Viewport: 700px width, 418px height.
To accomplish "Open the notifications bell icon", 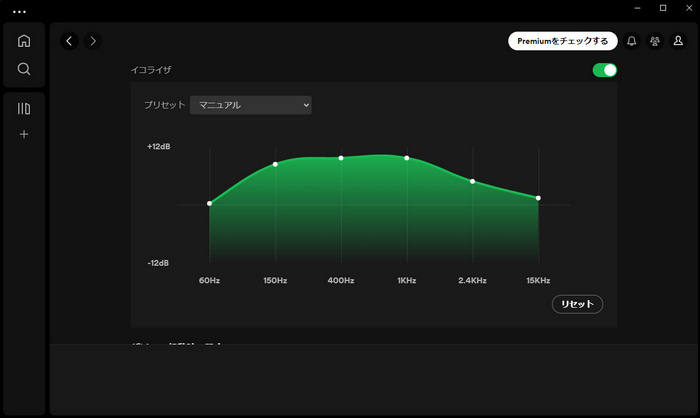I will point(632,41).
